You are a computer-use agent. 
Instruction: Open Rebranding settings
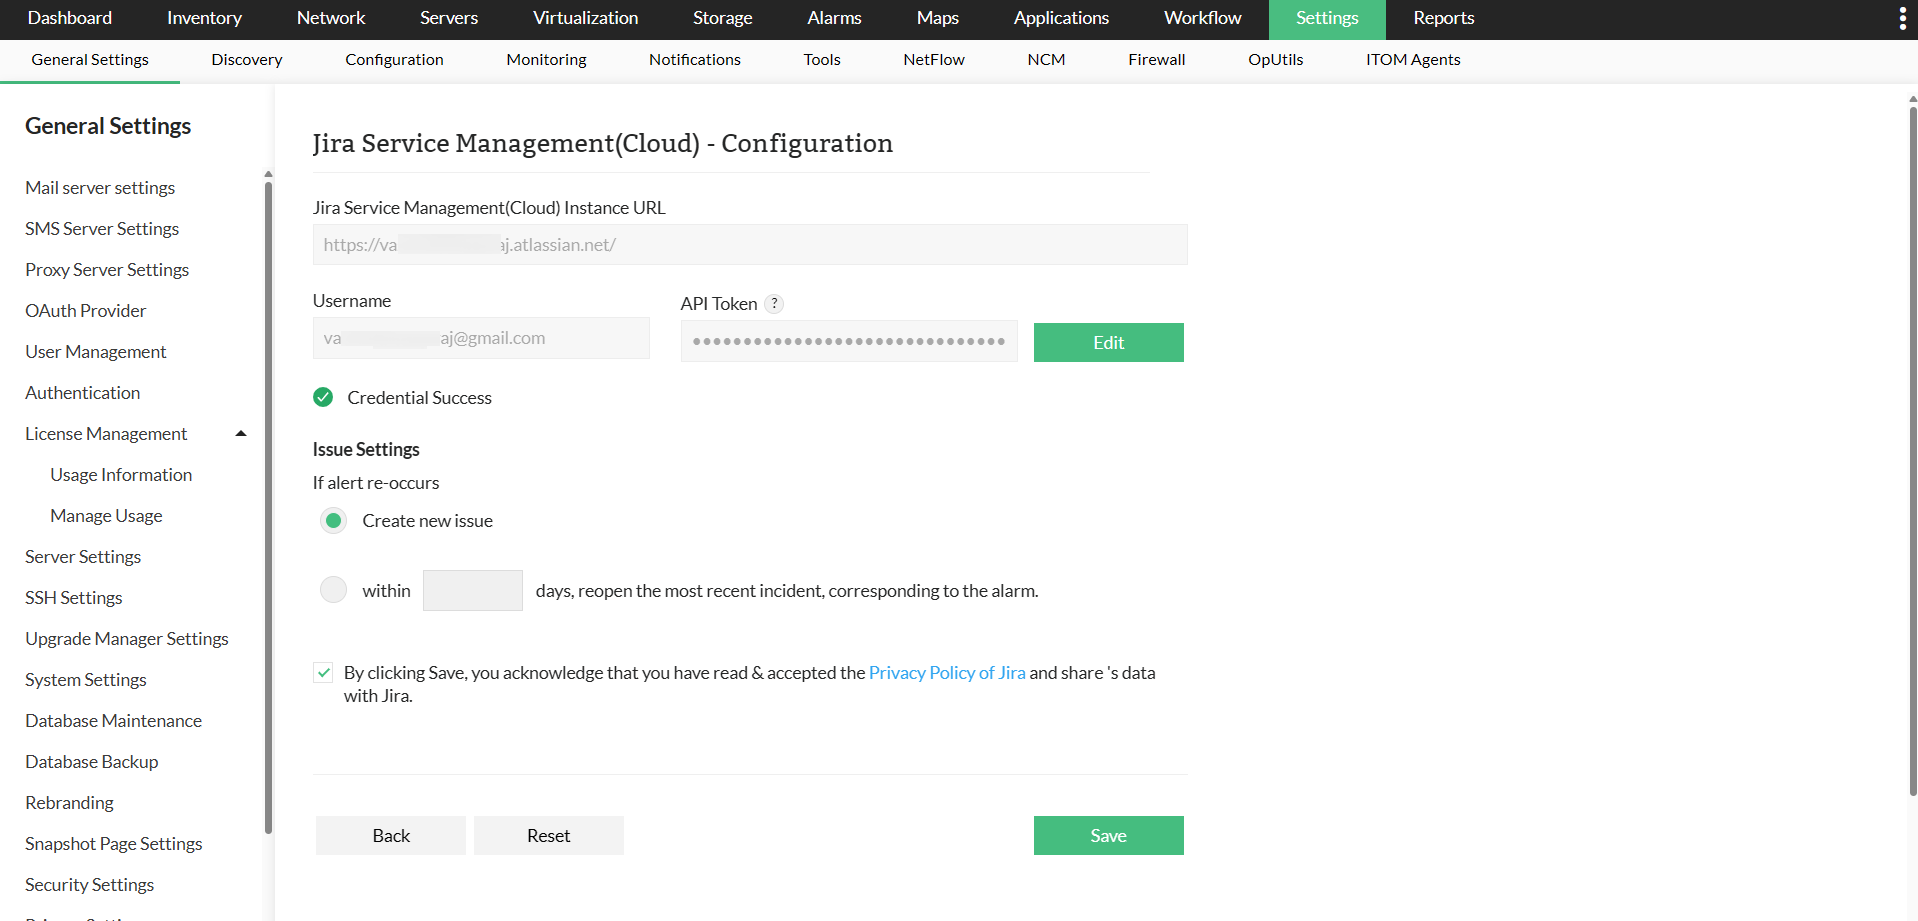point(69,803)
